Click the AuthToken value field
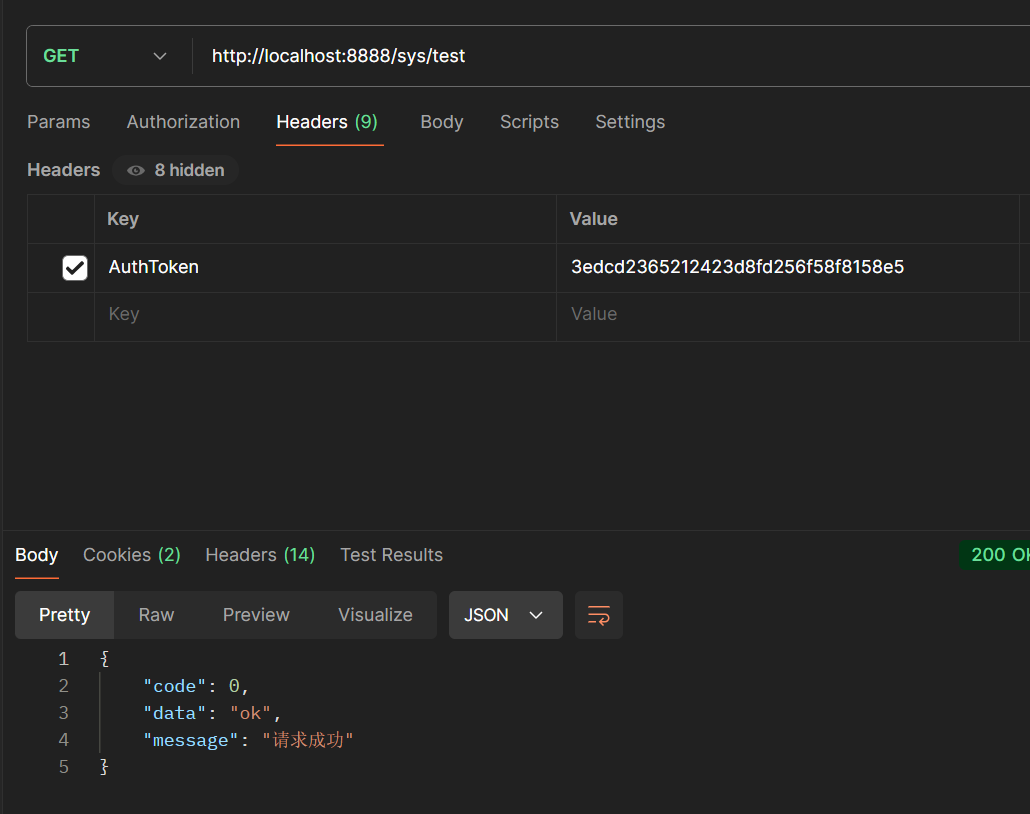 [787, 267]
